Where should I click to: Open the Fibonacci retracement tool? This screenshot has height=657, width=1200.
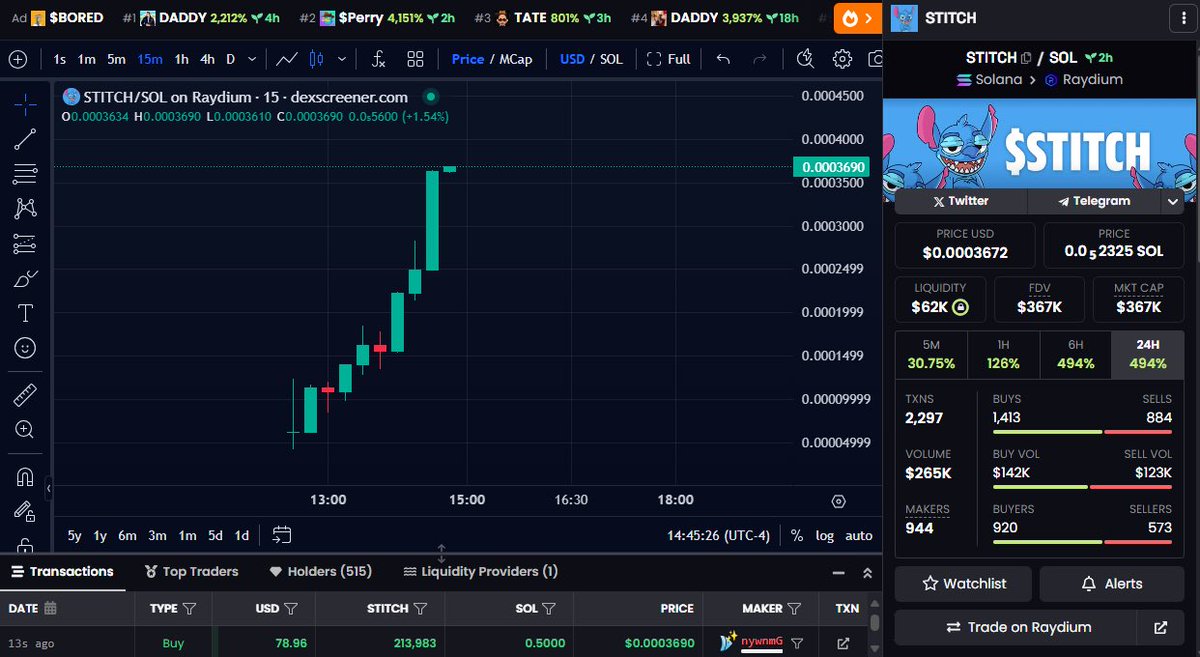[x=25, y=174]
